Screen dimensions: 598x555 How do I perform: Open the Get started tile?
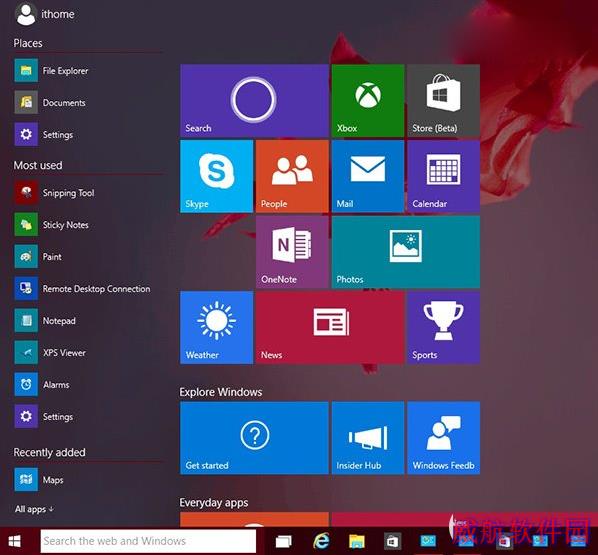point(254,438)
